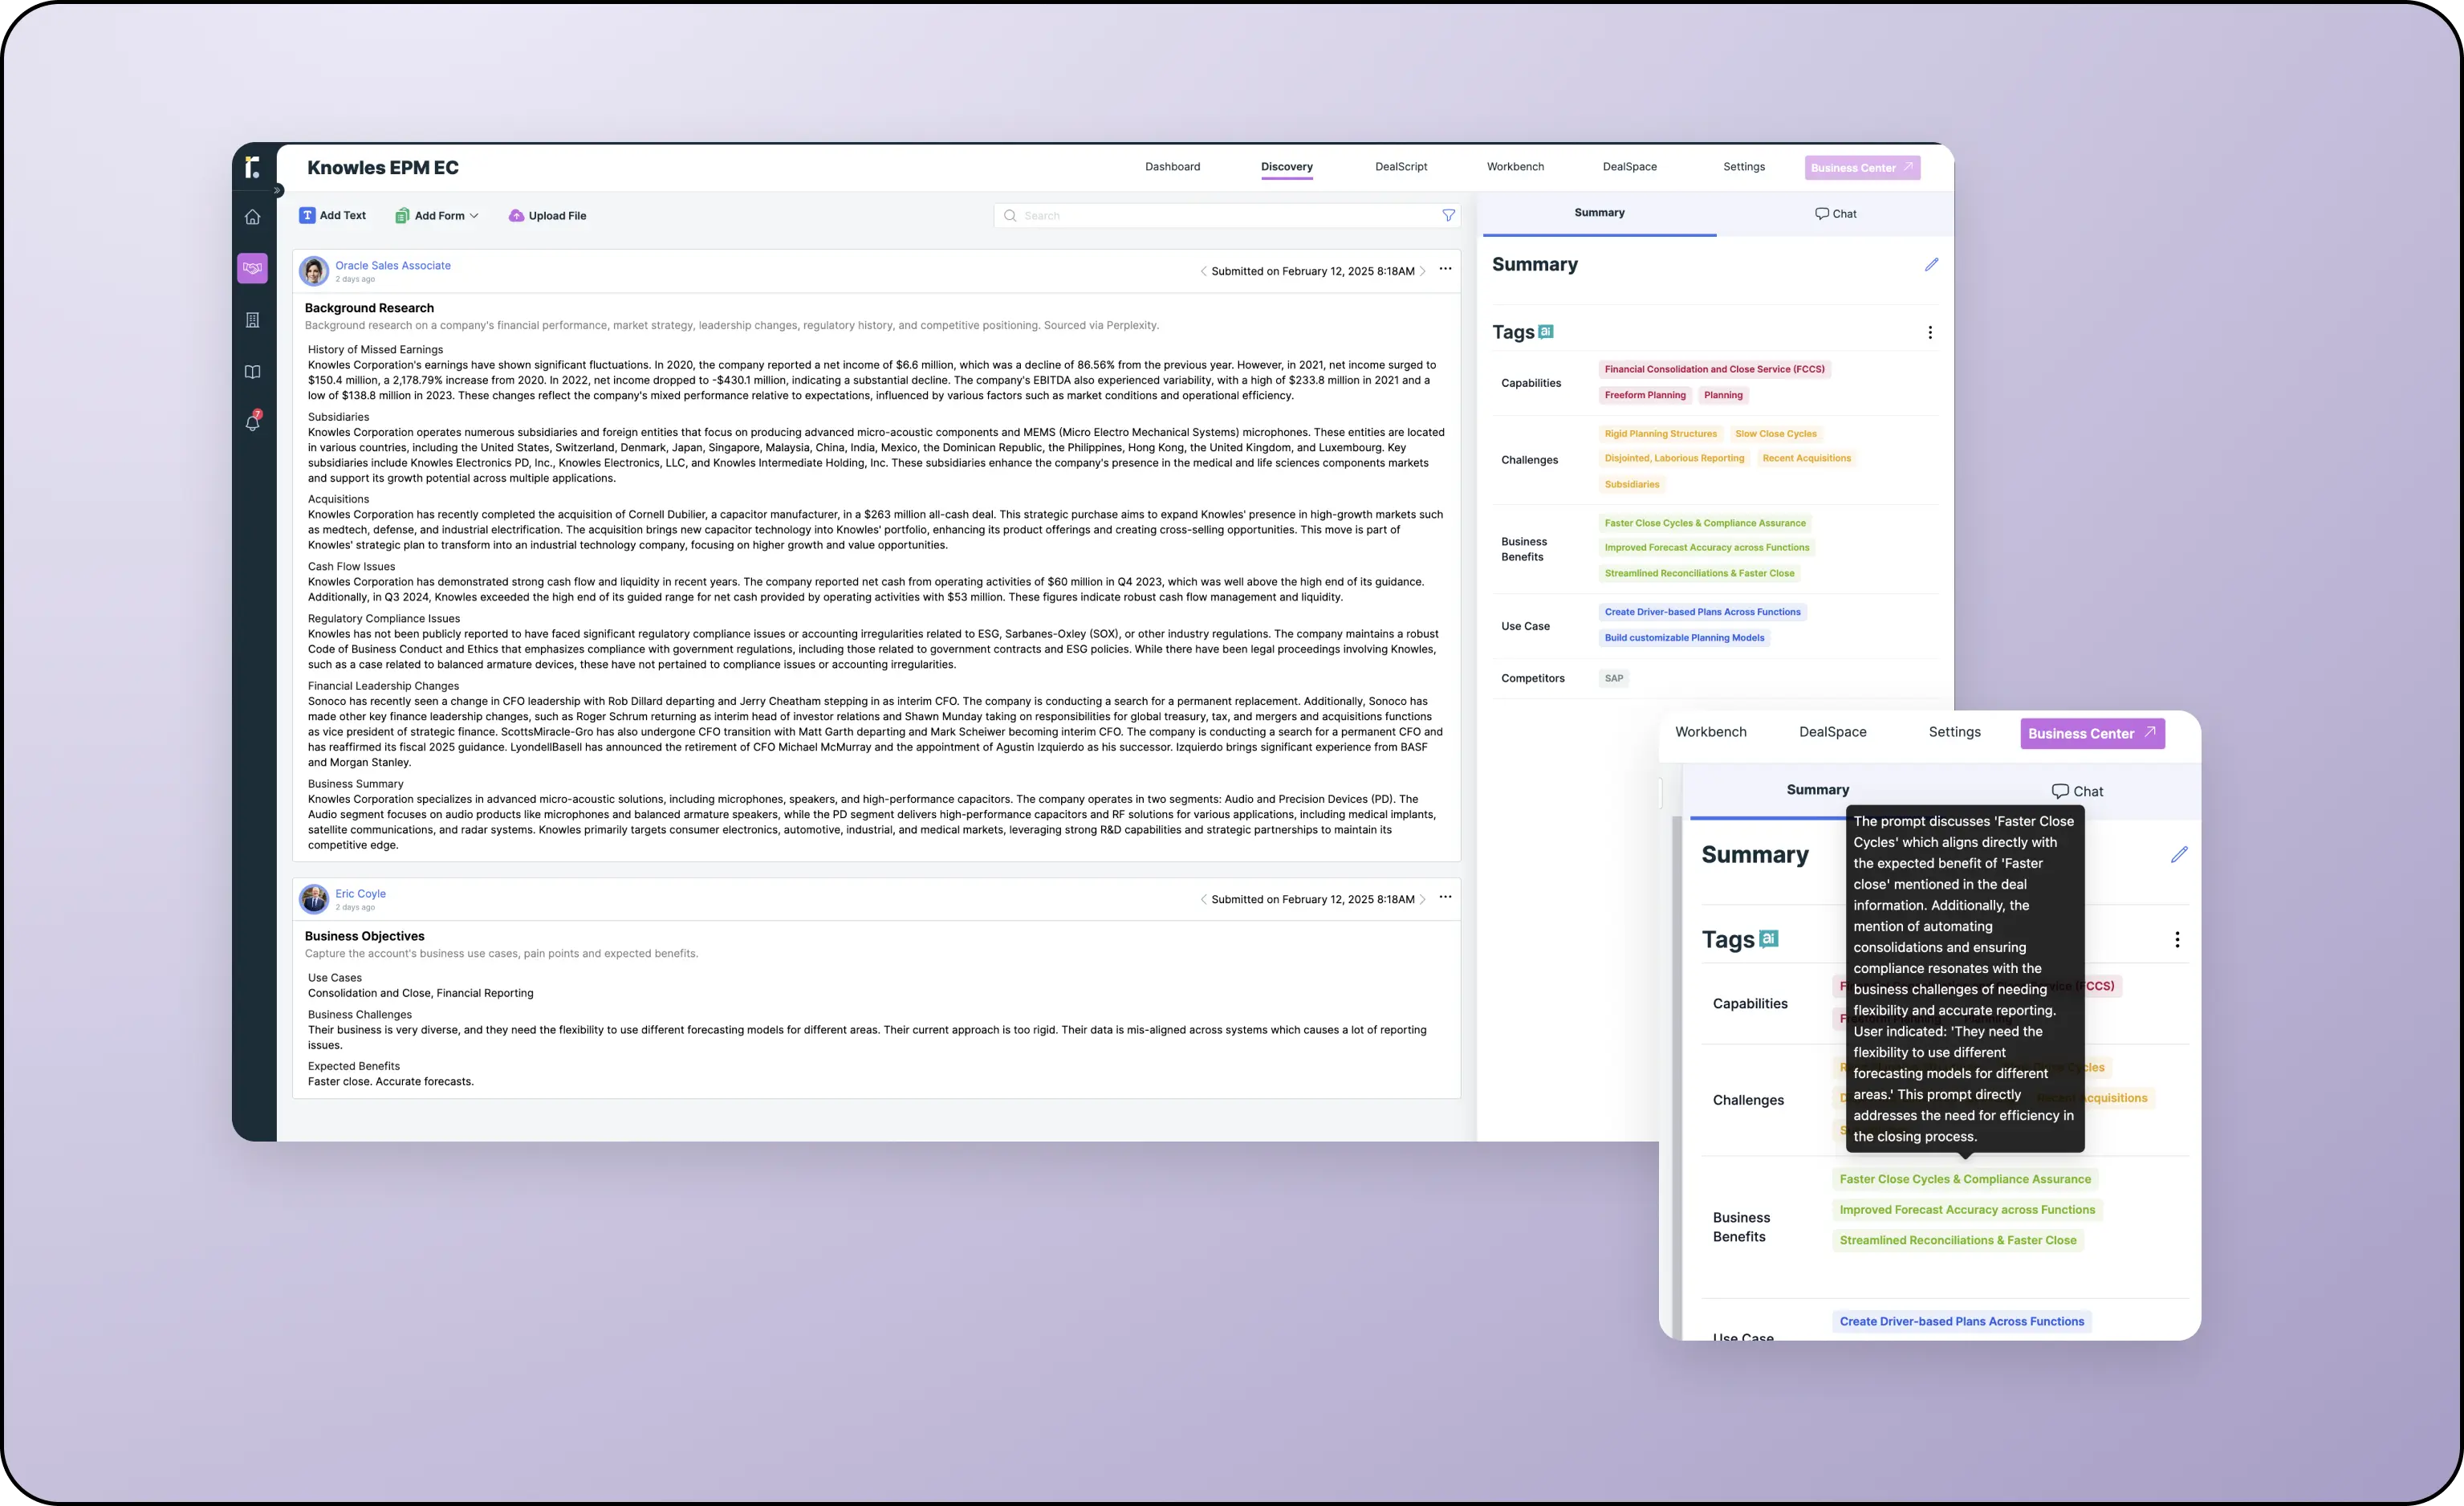Switch to Chat tab in the zoomed inset
The height and width of the screenshot is (1506, 2464).
(x=2077, y=791)
